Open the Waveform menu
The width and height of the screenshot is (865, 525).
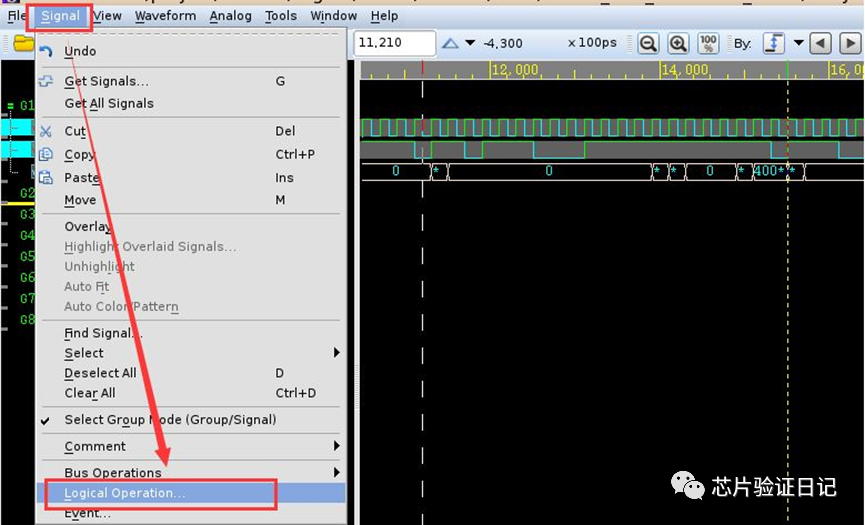(x=165, y=16)
